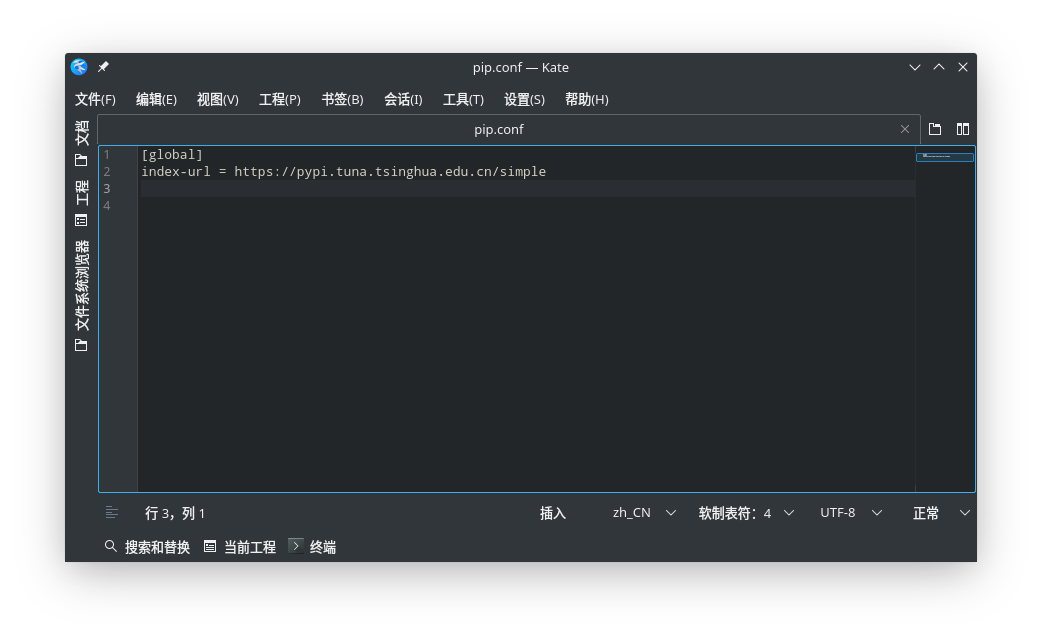
Task: Unpin the window via pin icon
Action: 102,67
